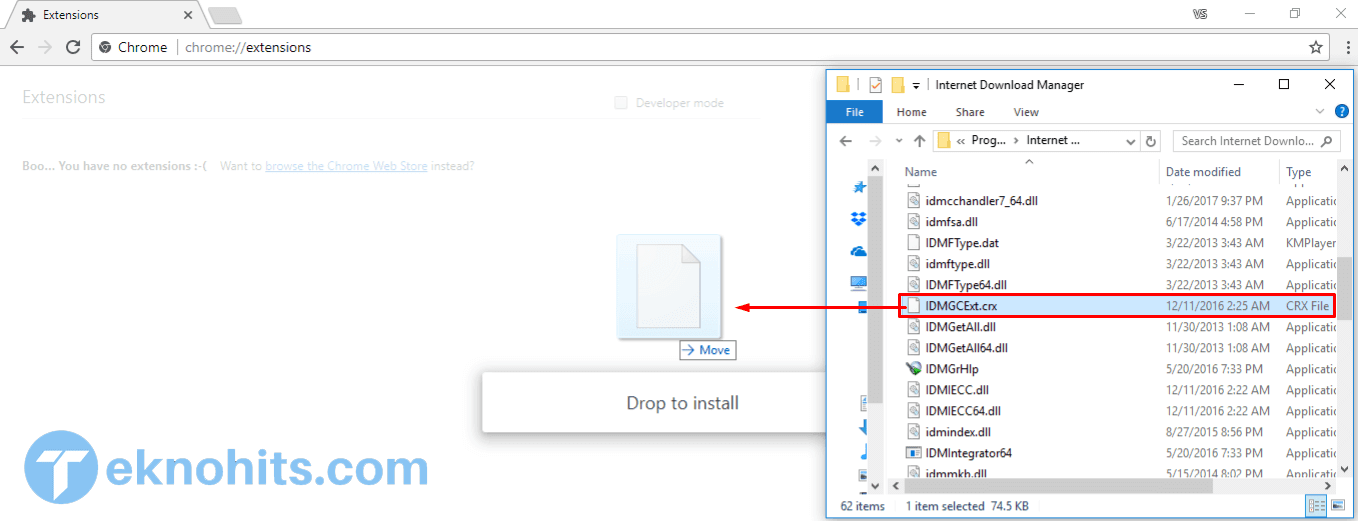Image resolution: width=1358 pixels, height=521 pixels.
Task: Click the navigation pane scroll-up arrow
Action: pos(876,169)
